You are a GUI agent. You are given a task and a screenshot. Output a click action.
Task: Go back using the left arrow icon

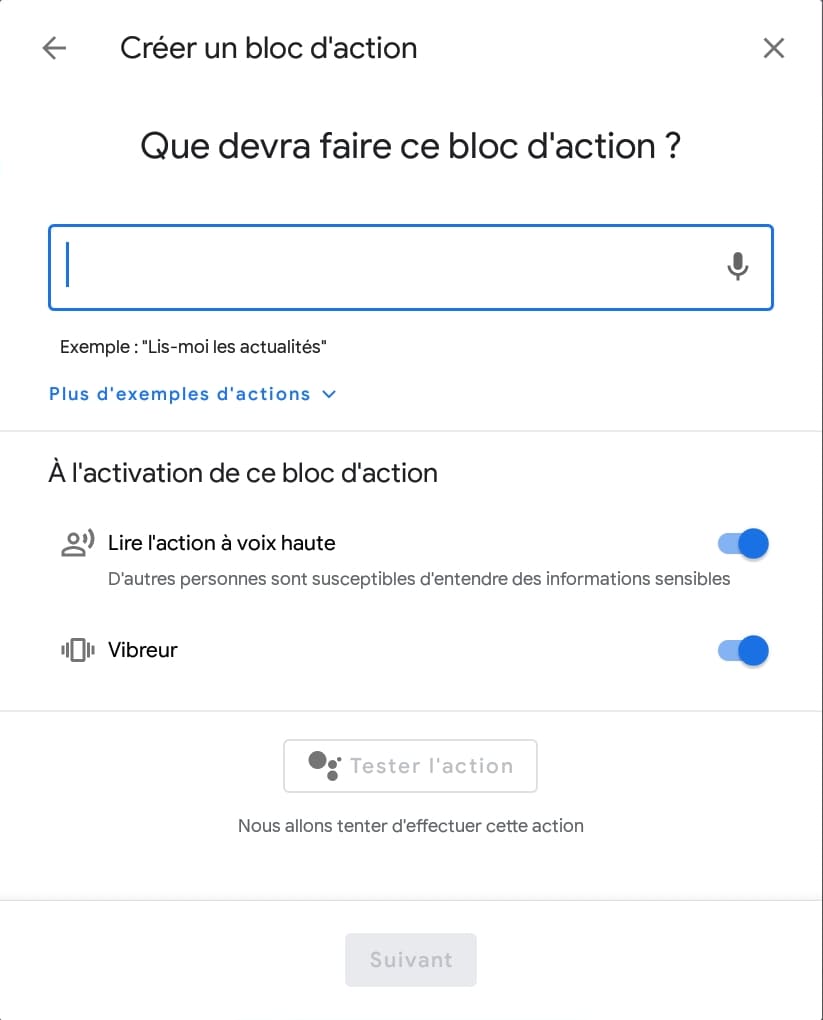54,48
